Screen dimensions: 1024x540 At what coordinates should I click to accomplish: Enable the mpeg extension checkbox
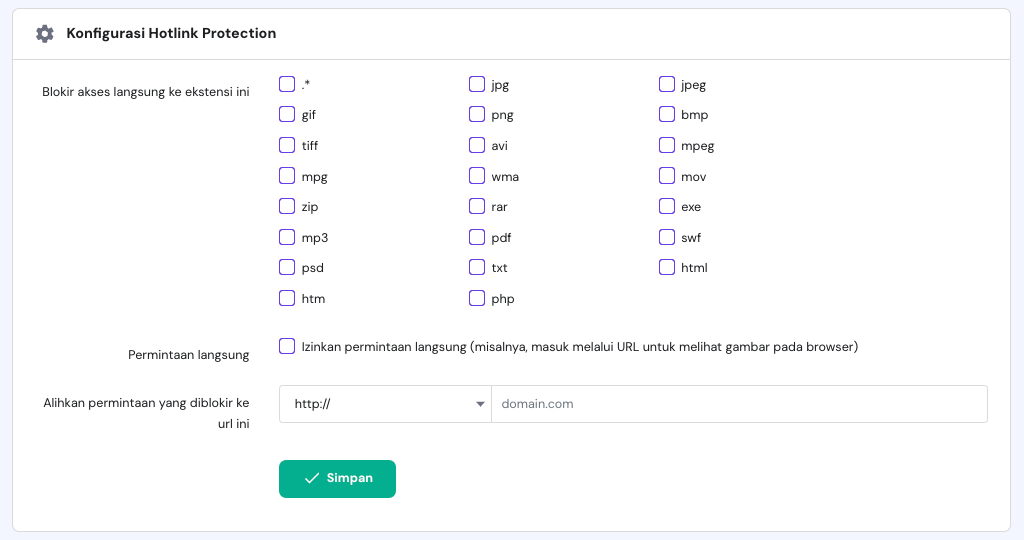coord(667,145)
